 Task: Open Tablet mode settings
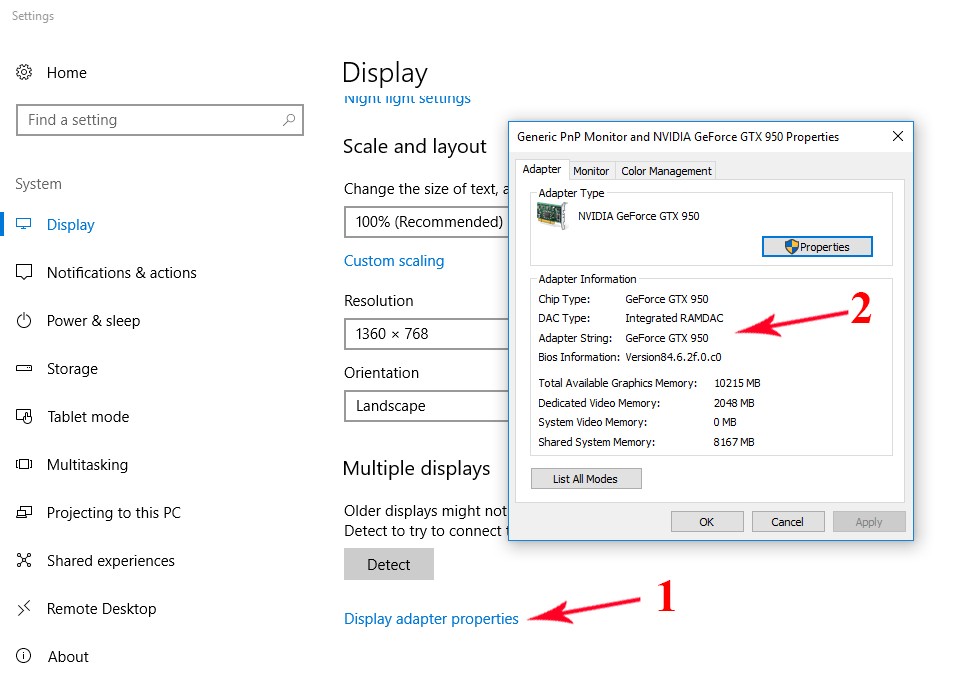click(88, 417)
